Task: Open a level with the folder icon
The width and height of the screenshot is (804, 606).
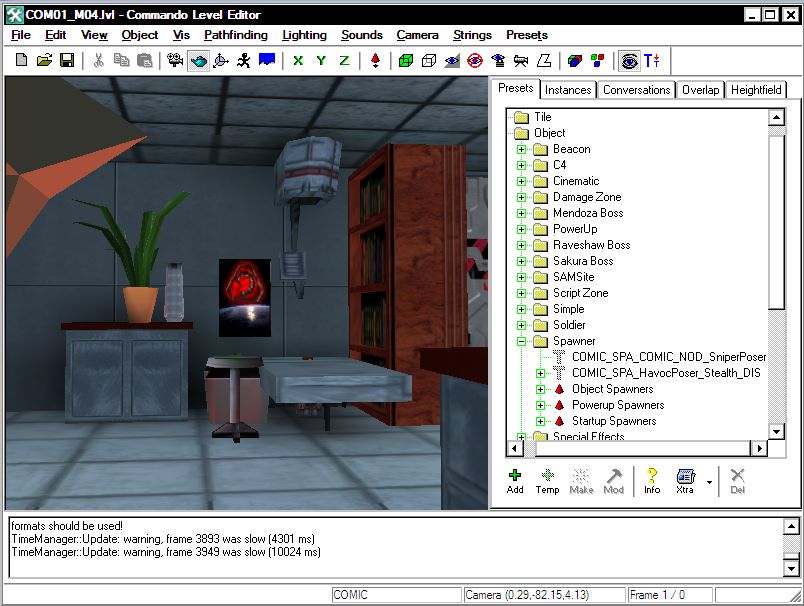Action: pyautogui.click(x=44, y=61)
